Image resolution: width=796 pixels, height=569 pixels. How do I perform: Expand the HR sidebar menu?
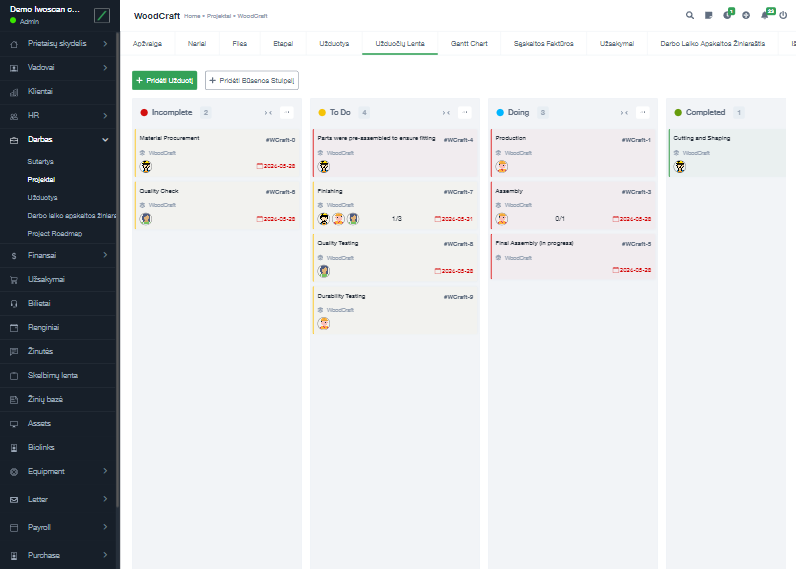pyautogui.click(x=60, y=115)
